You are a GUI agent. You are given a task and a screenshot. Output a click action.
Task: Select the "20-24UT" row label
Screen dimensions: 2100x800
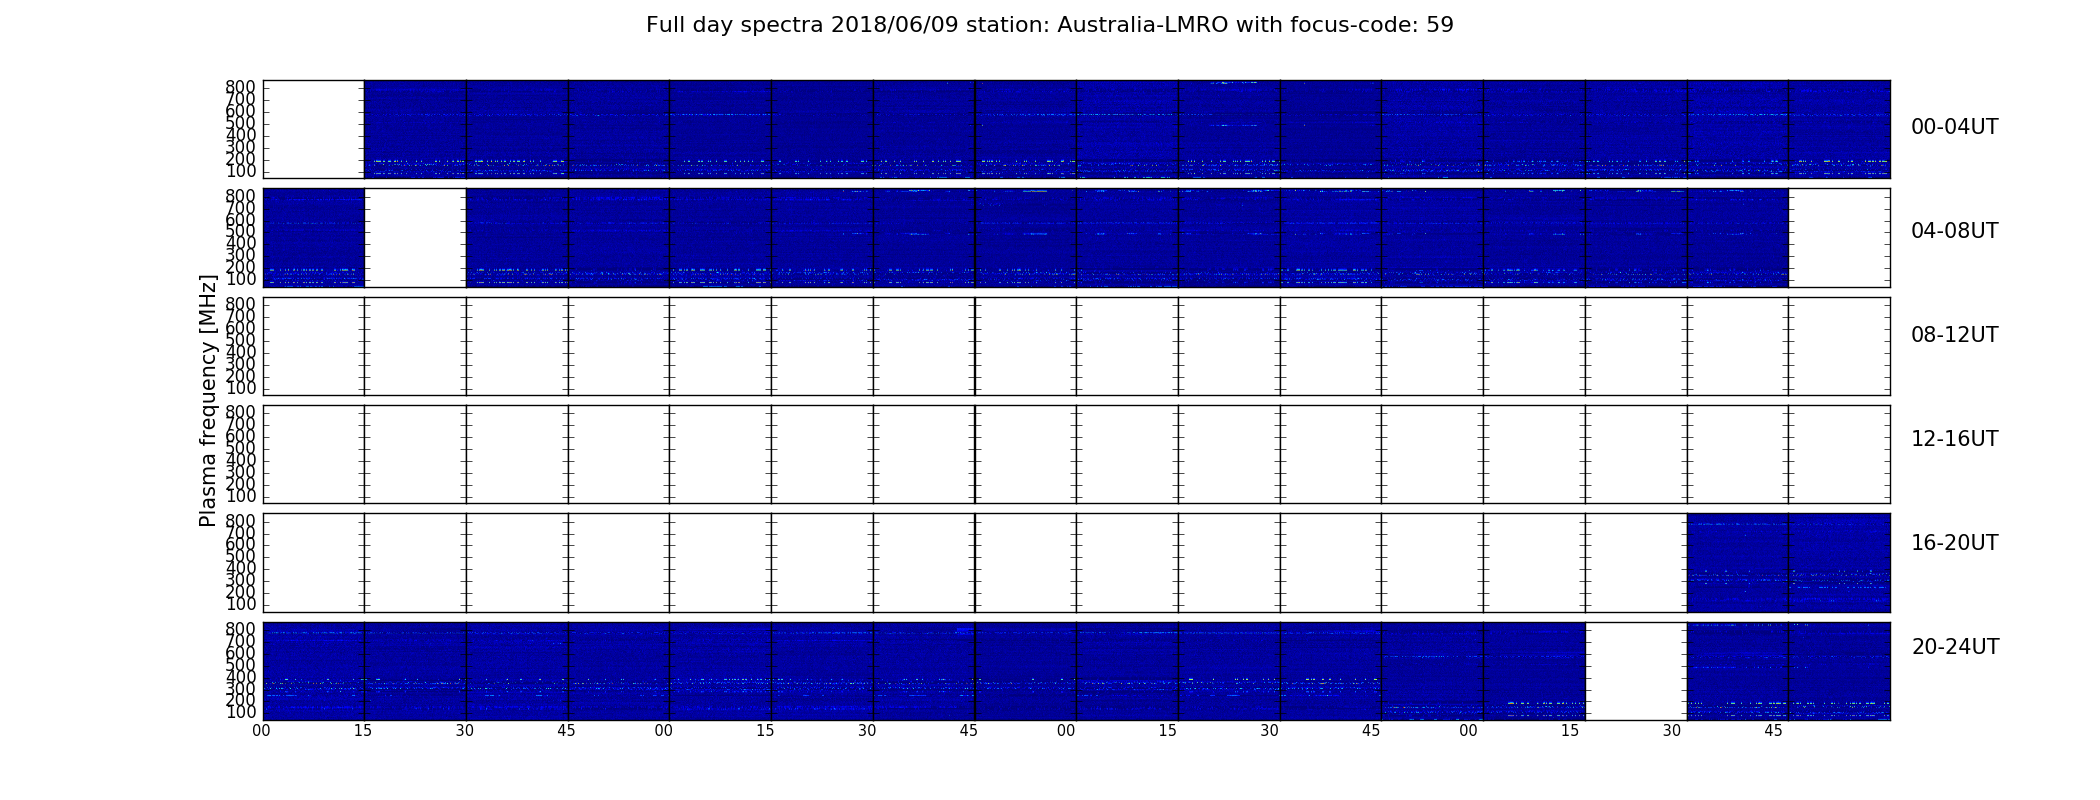point(1955,647)
